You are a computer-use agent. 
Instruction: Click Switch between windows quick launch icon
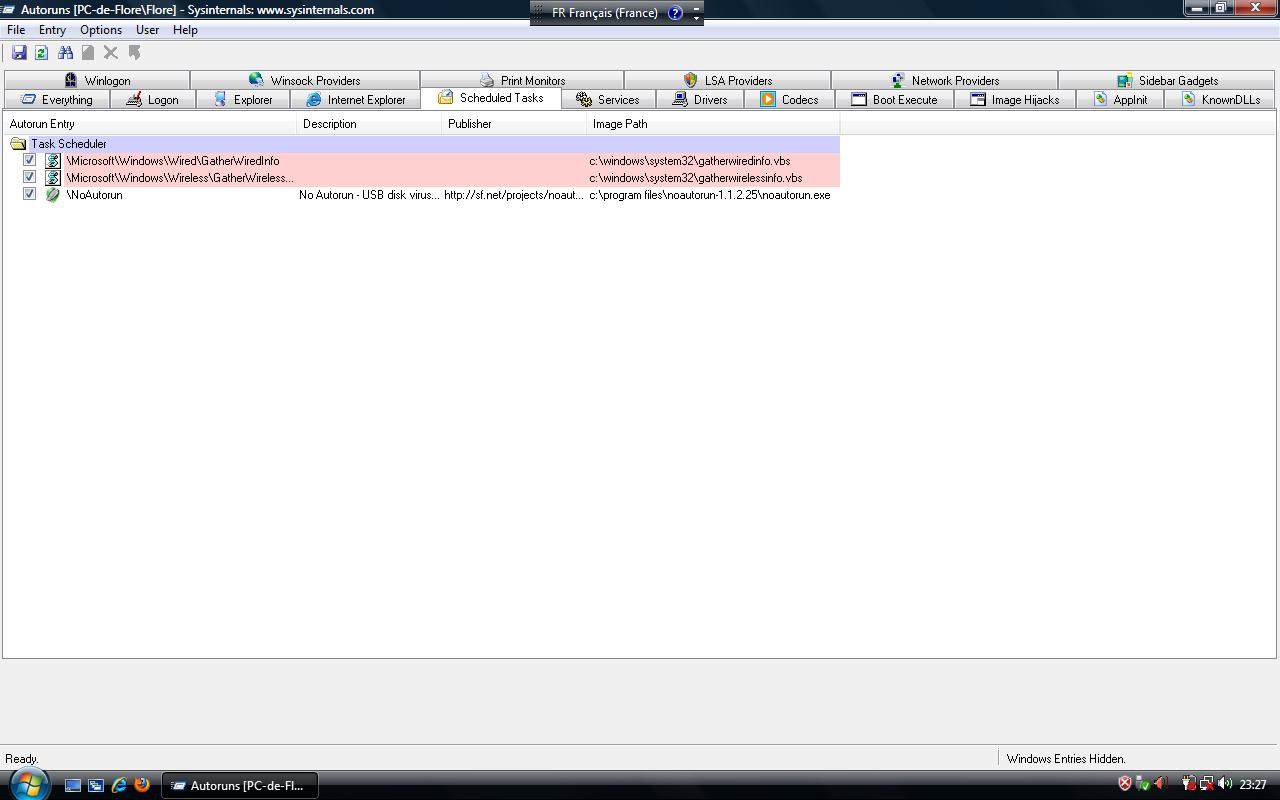click(96, 785)
